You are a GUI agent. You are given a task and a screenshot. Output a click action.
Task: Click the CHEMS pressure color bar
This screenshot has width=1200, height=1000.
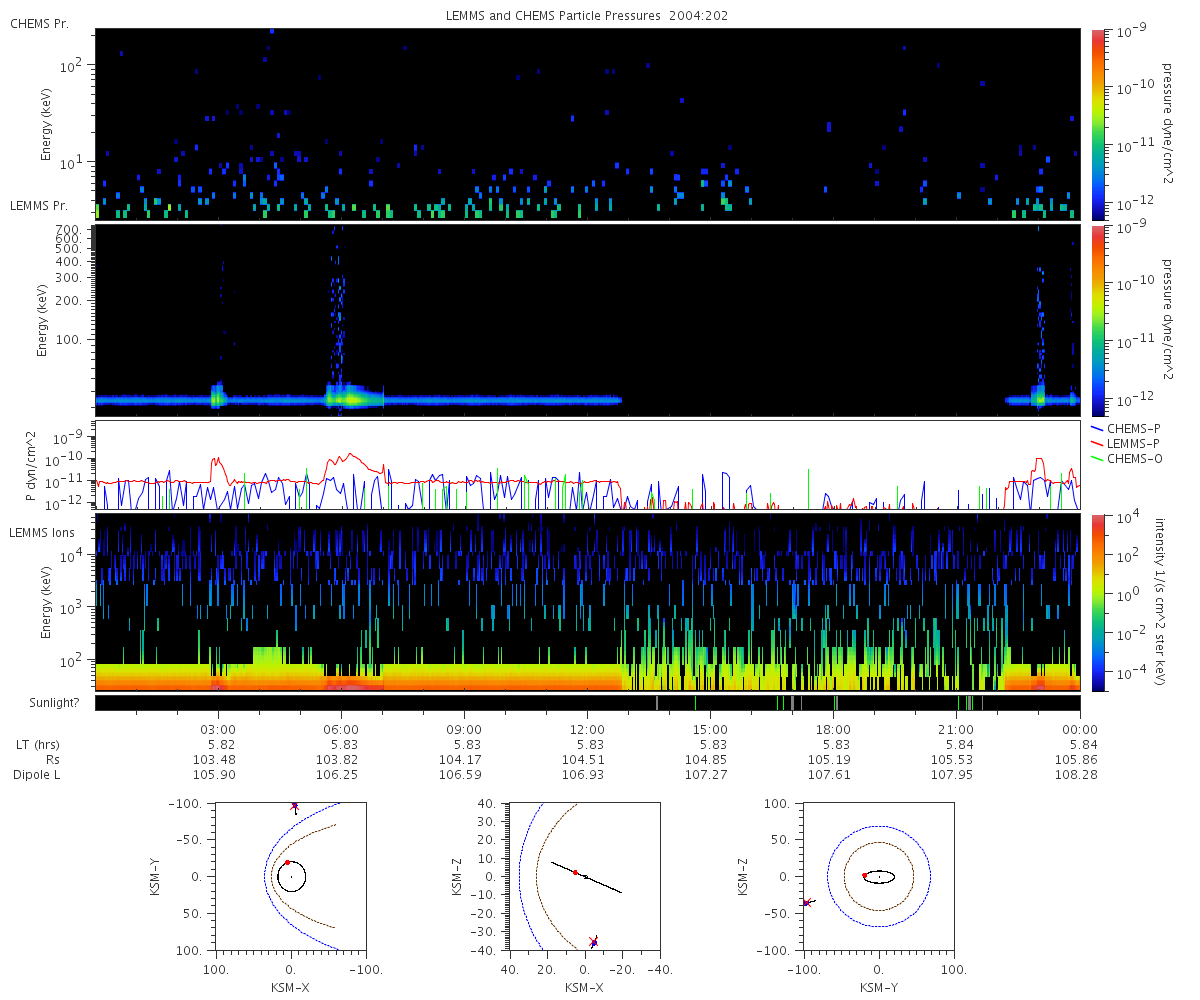(1097, 124)
